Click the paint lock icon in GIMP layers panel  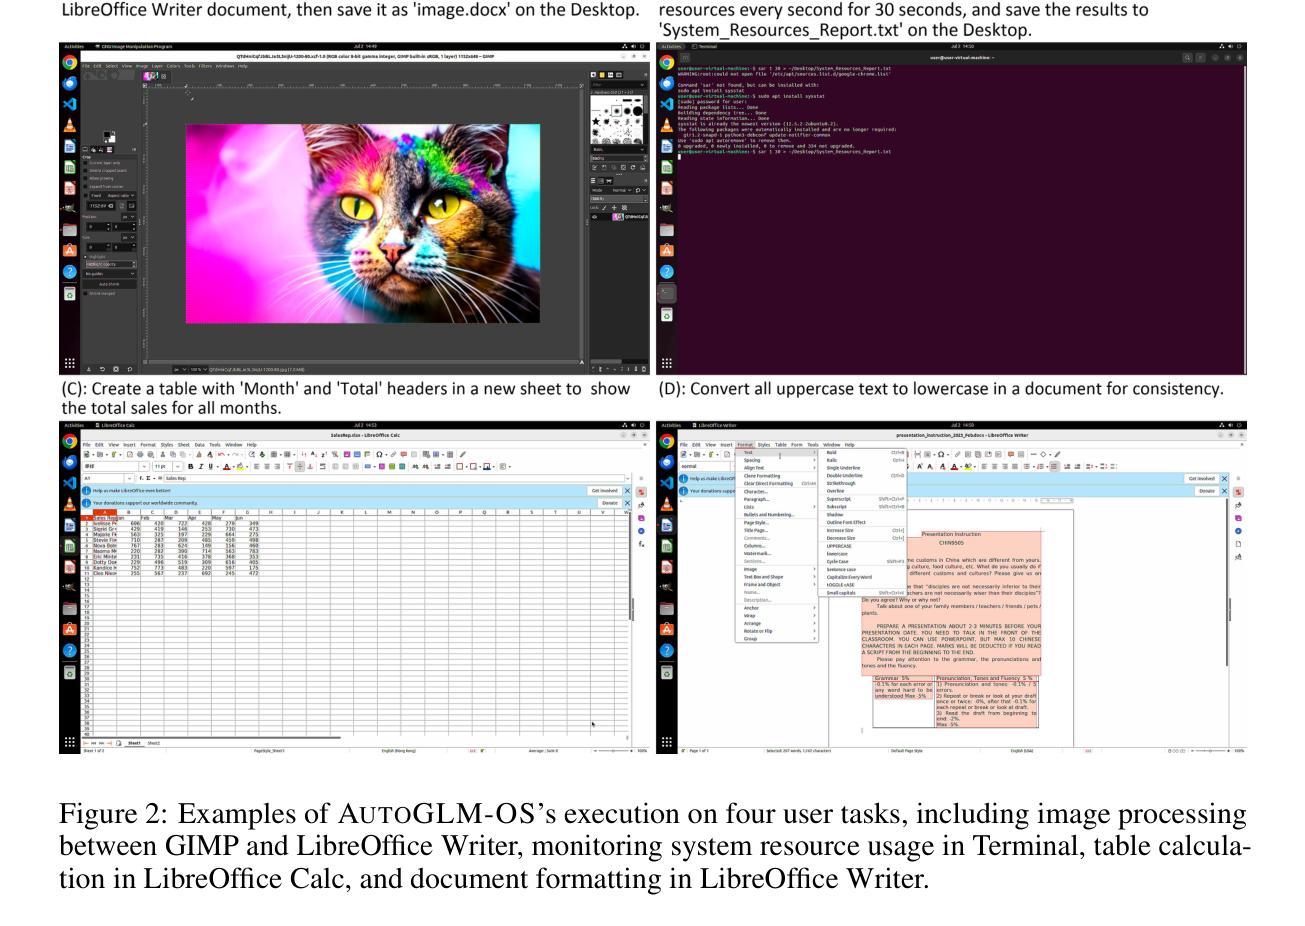coord(604,207)
